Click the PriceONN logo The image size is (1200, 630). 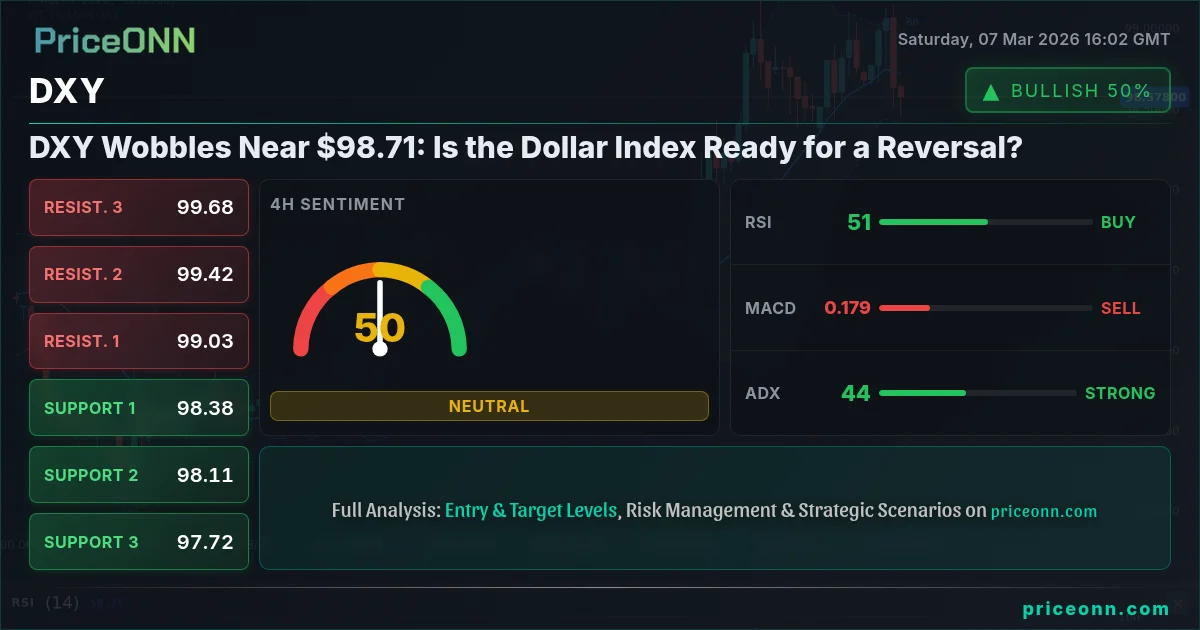pyautogui.click(x=115, y=40)
